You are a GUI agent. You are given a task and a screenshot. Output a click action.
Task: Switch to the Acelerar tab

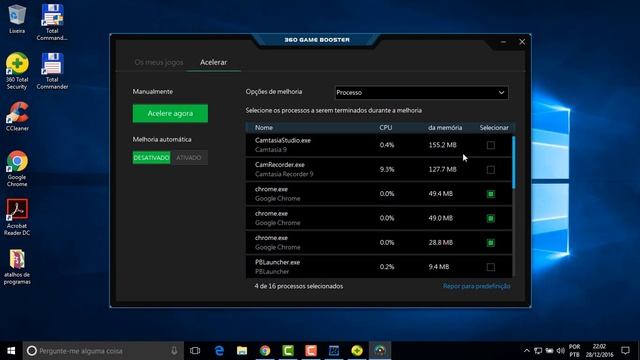coord(213,62)
